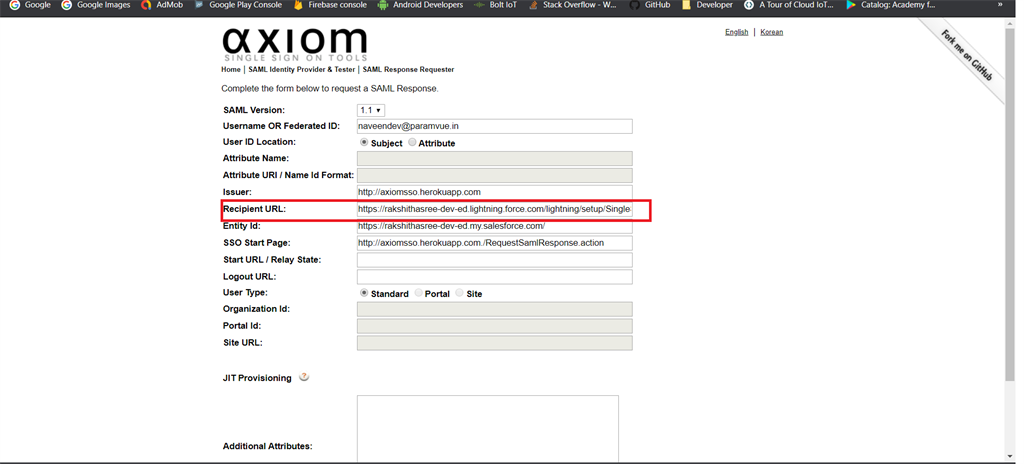1024x464 pixels.
Task: Click the scrollbar down arrow
Action: [x=1011, y=456]
